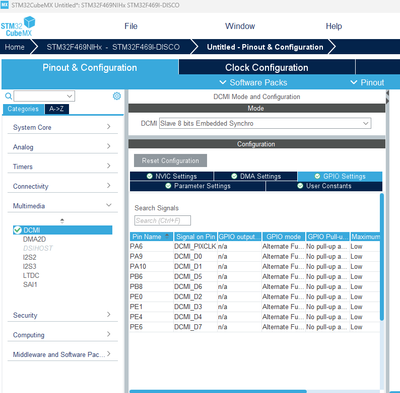Open the settings gear icon above the categories
400x393 pixels.
point(117,96)
